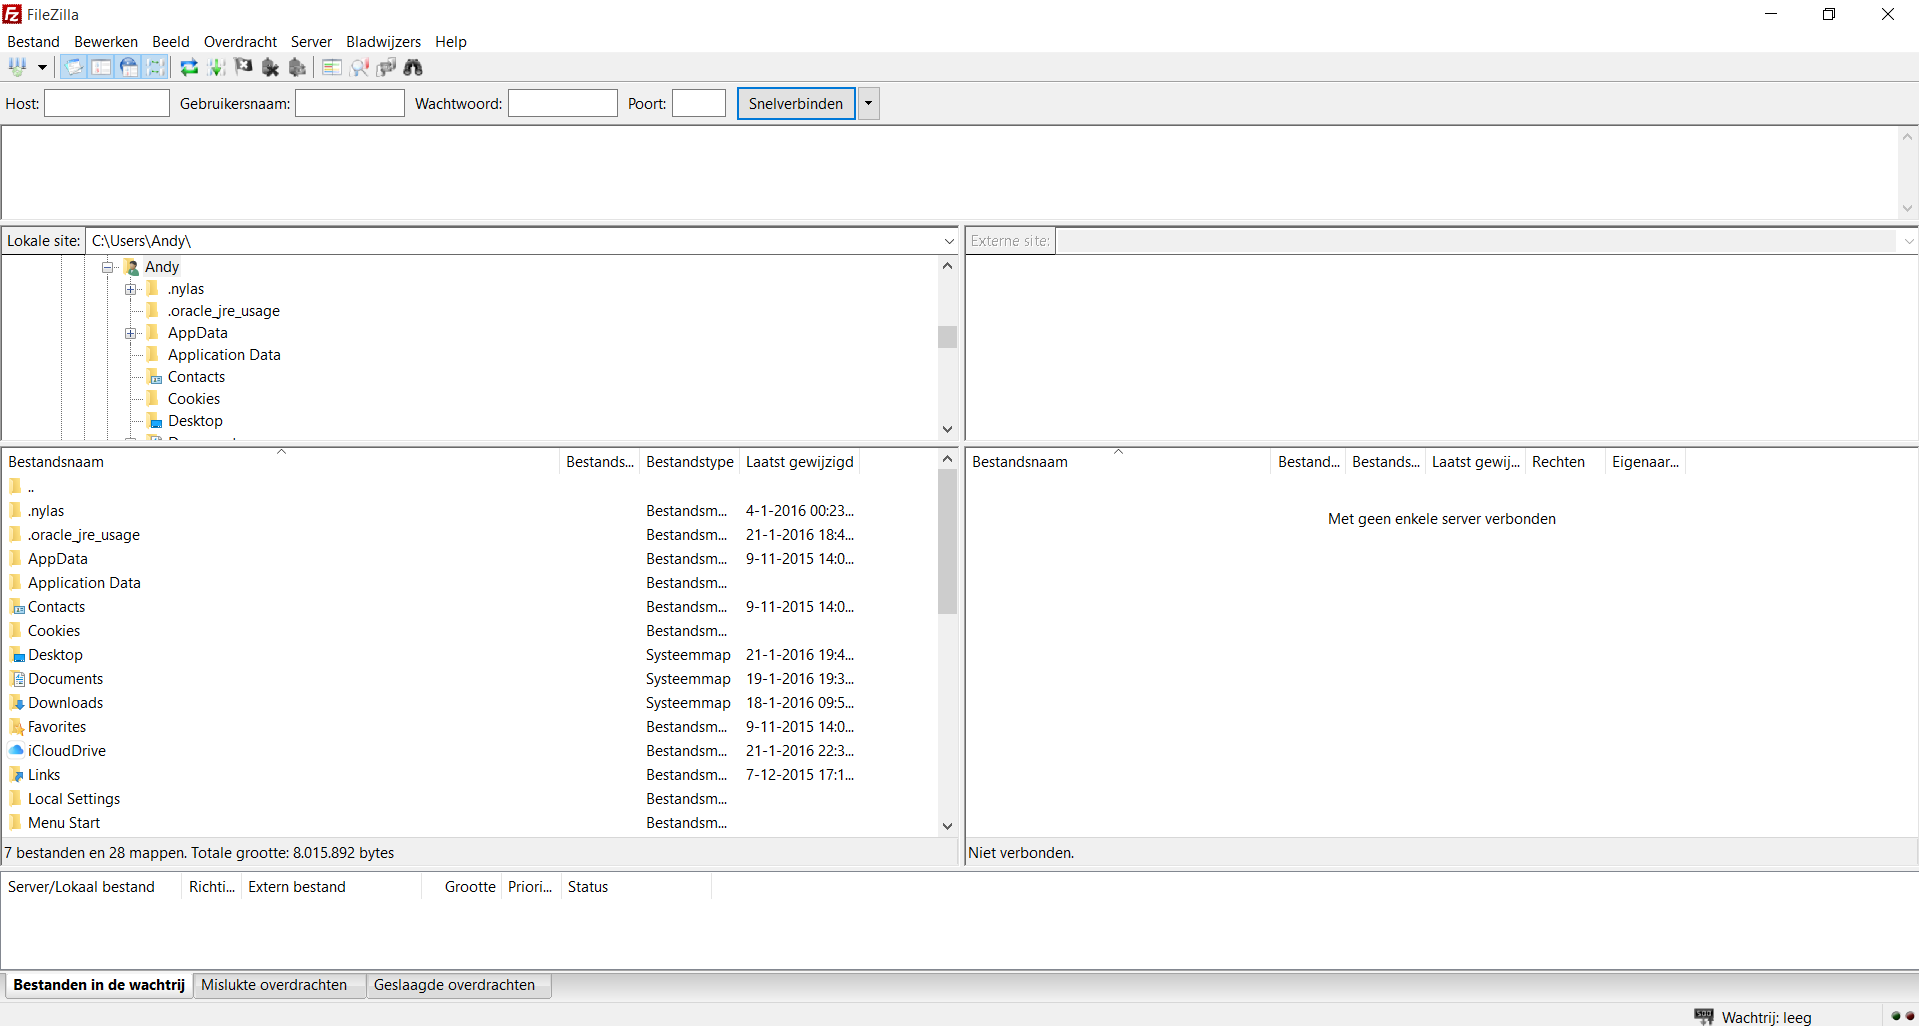Sort local files by Bestandstype column
Screen dimensions: 1919x1026
(x=689, y=462)
